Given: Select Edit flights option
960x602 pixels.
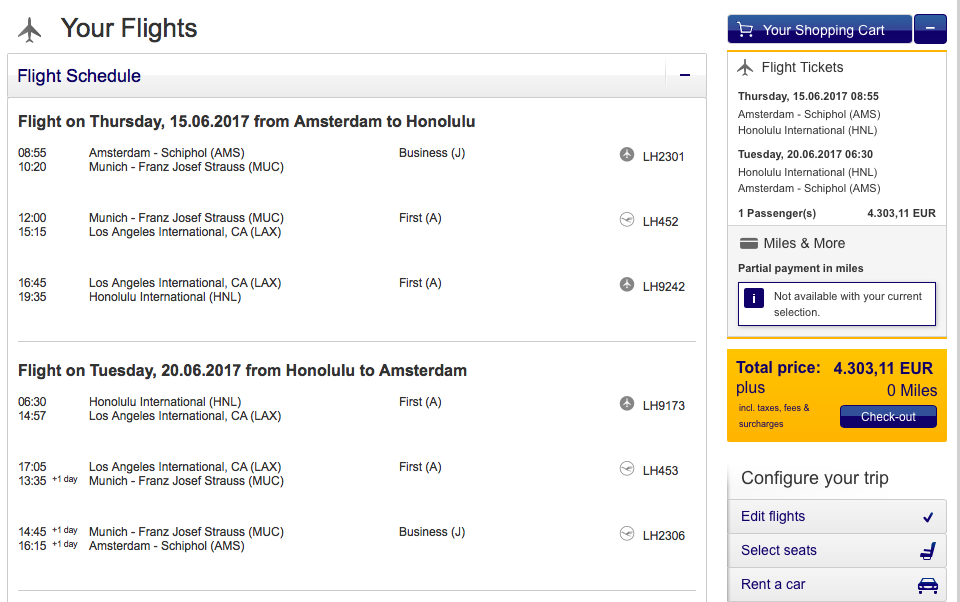Looking at the screenshot, I should tap(837, 517).
